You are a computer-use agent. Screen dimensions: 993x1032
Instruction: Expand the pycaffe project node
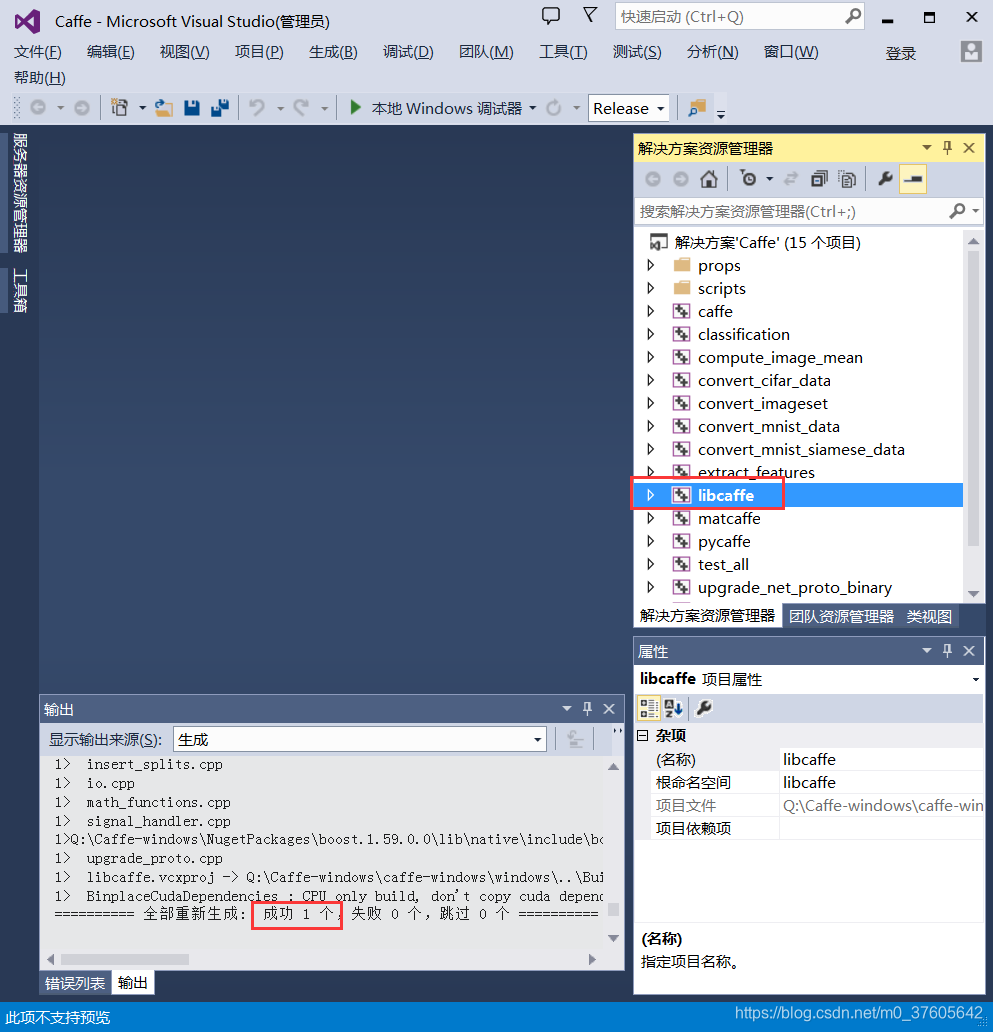tap(651, 541)
